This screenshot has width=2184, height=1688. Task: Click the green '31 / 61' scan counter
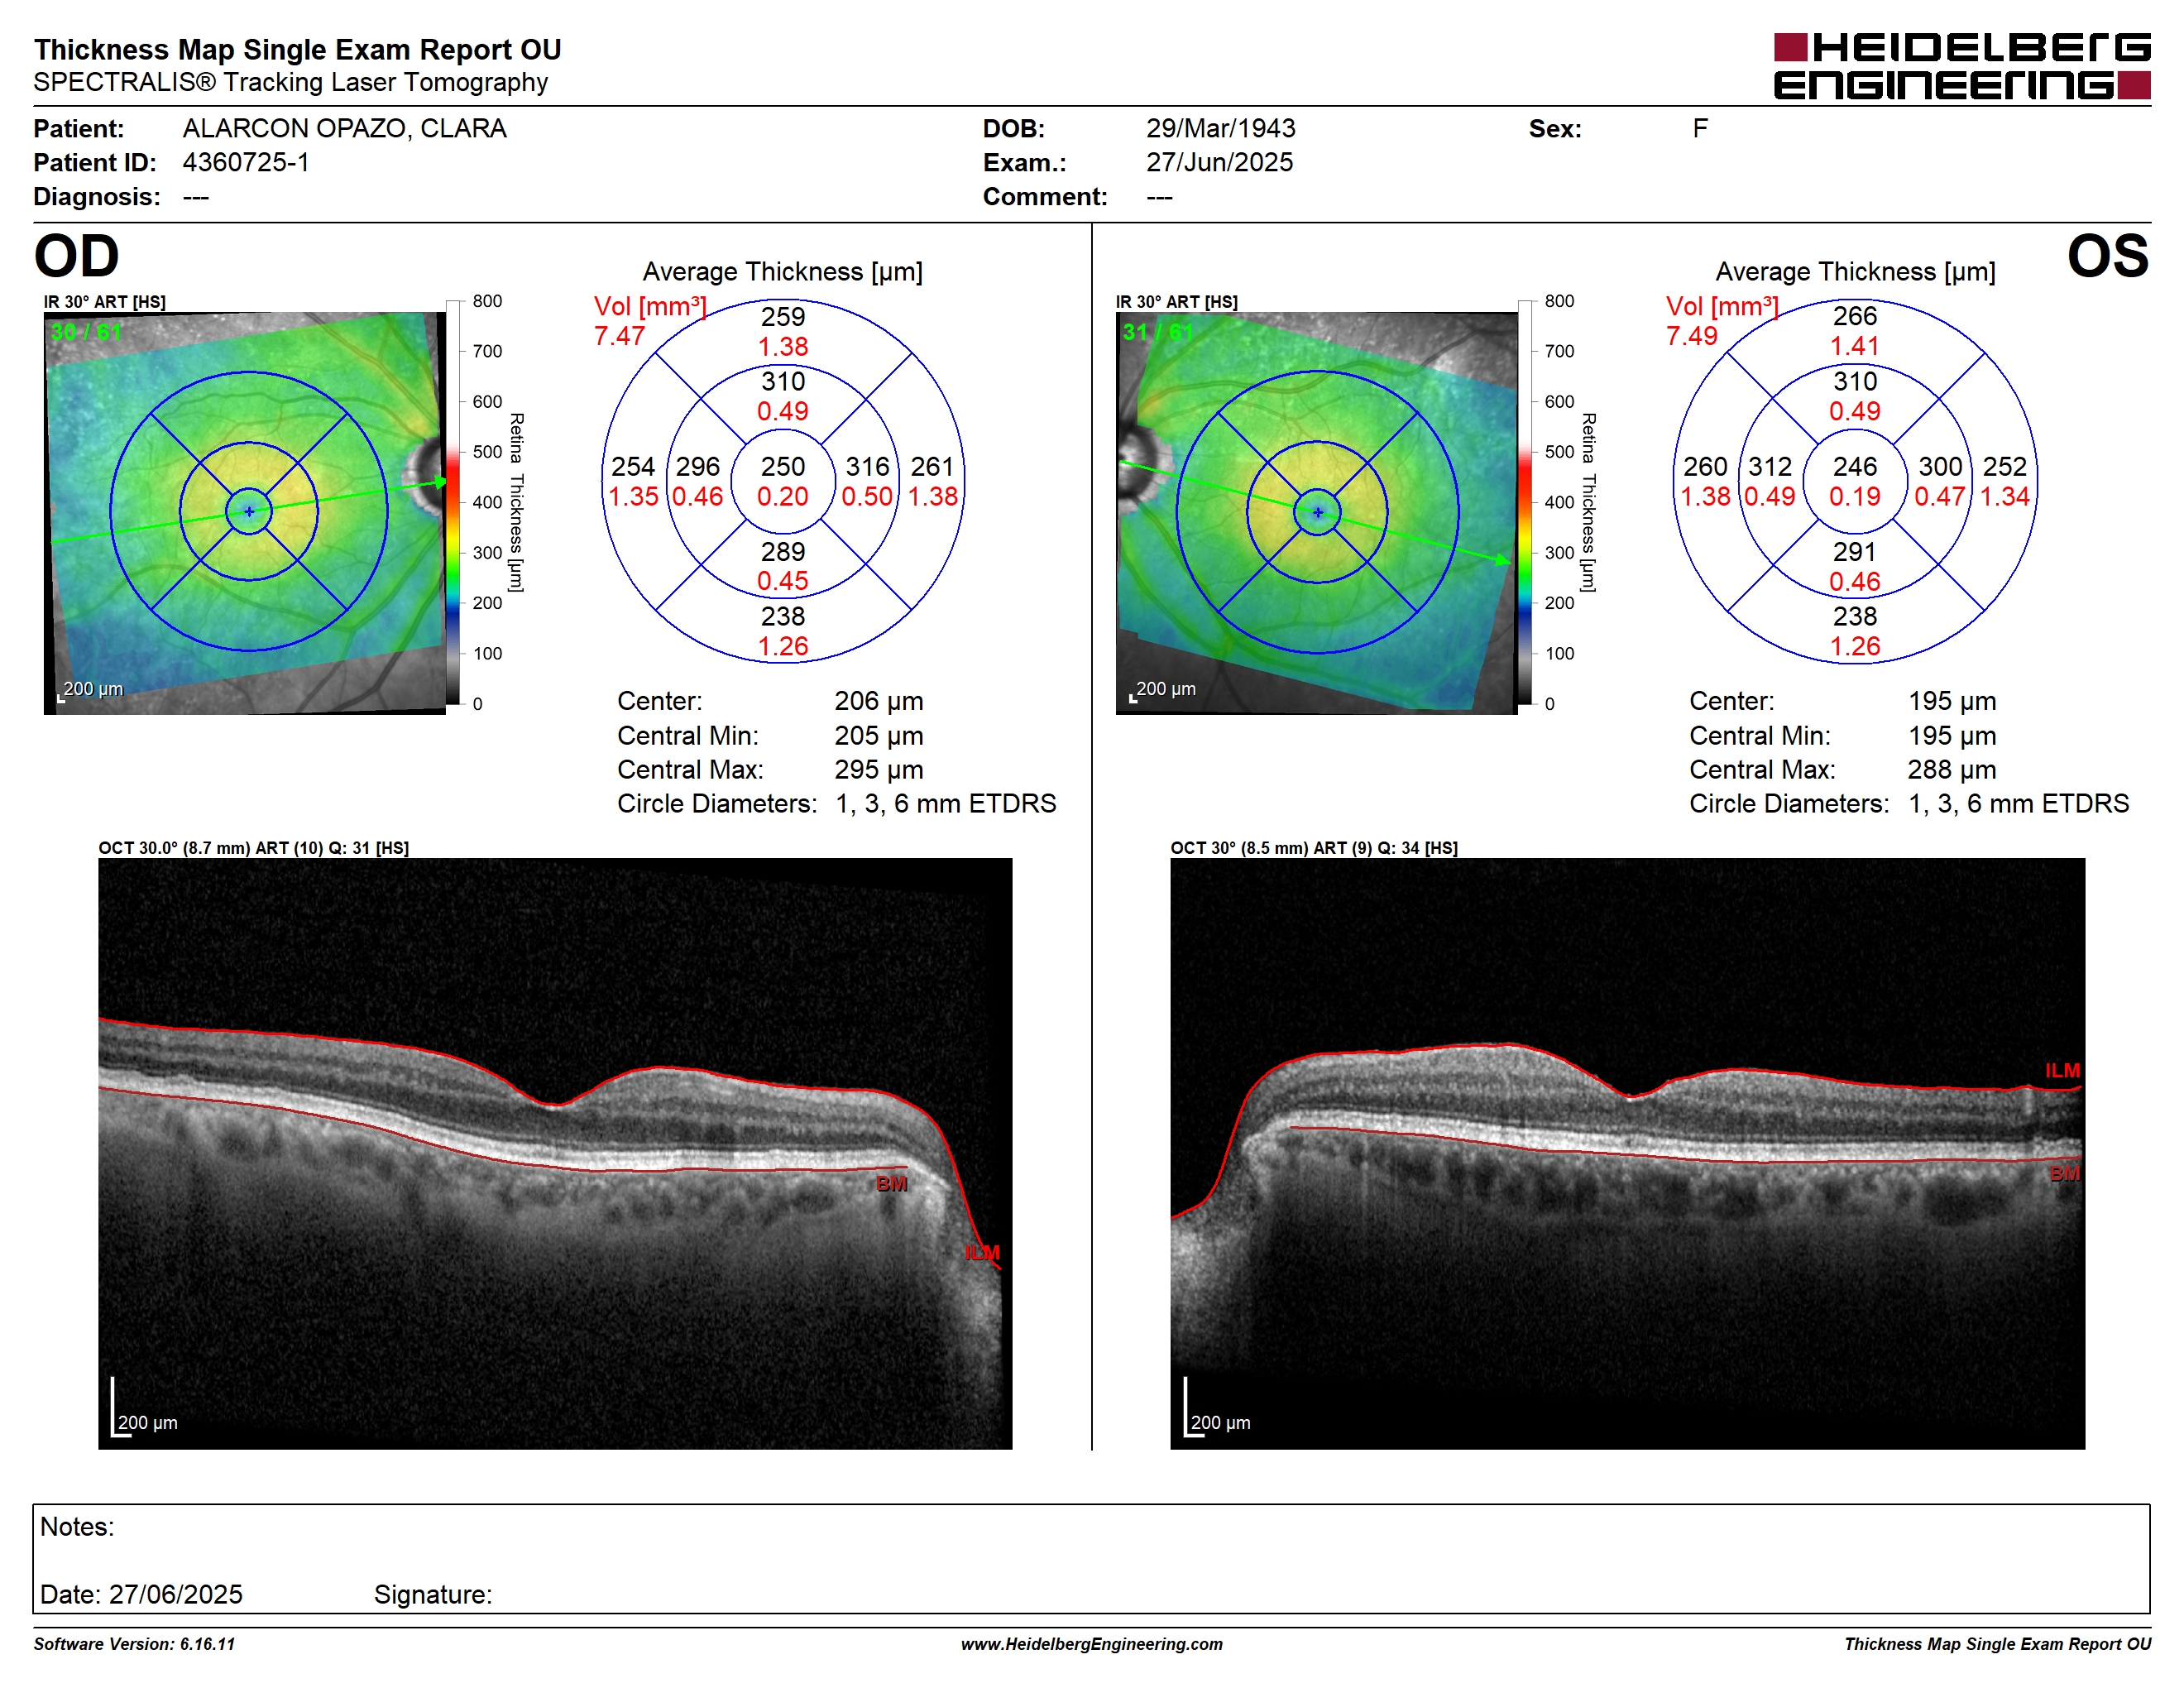click(1158, 332)
